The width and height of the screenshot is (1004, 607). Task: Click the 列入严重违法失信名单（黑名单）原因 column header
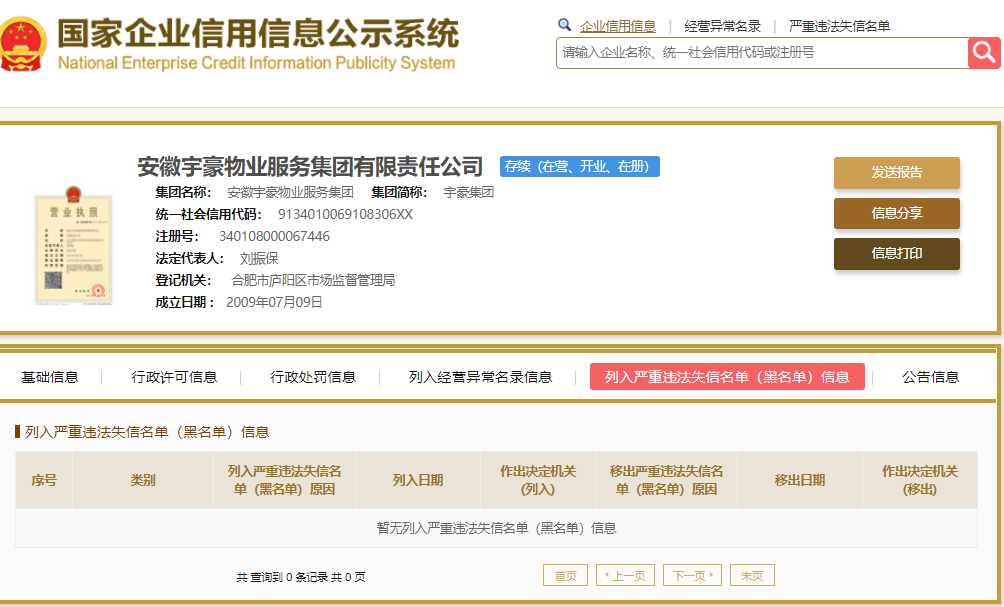click(284, 480)
